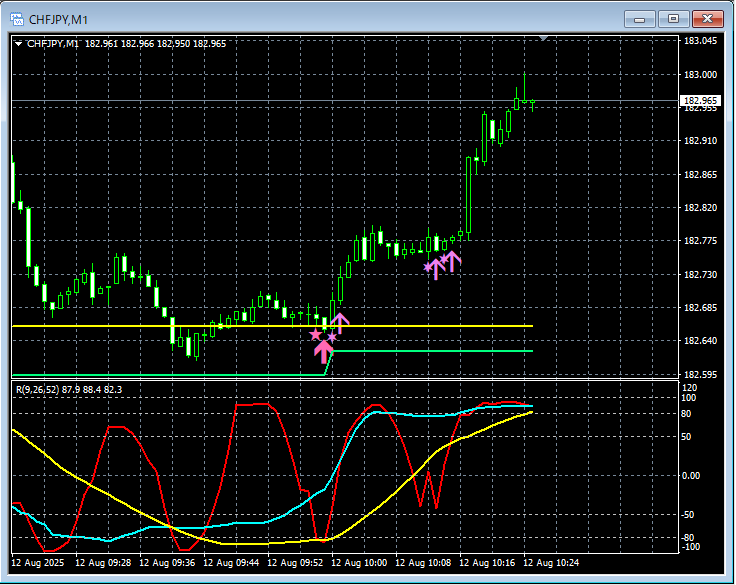Click the 182.865 price scale label
This screenshot has height=585, width=736.
coord(700,175)
